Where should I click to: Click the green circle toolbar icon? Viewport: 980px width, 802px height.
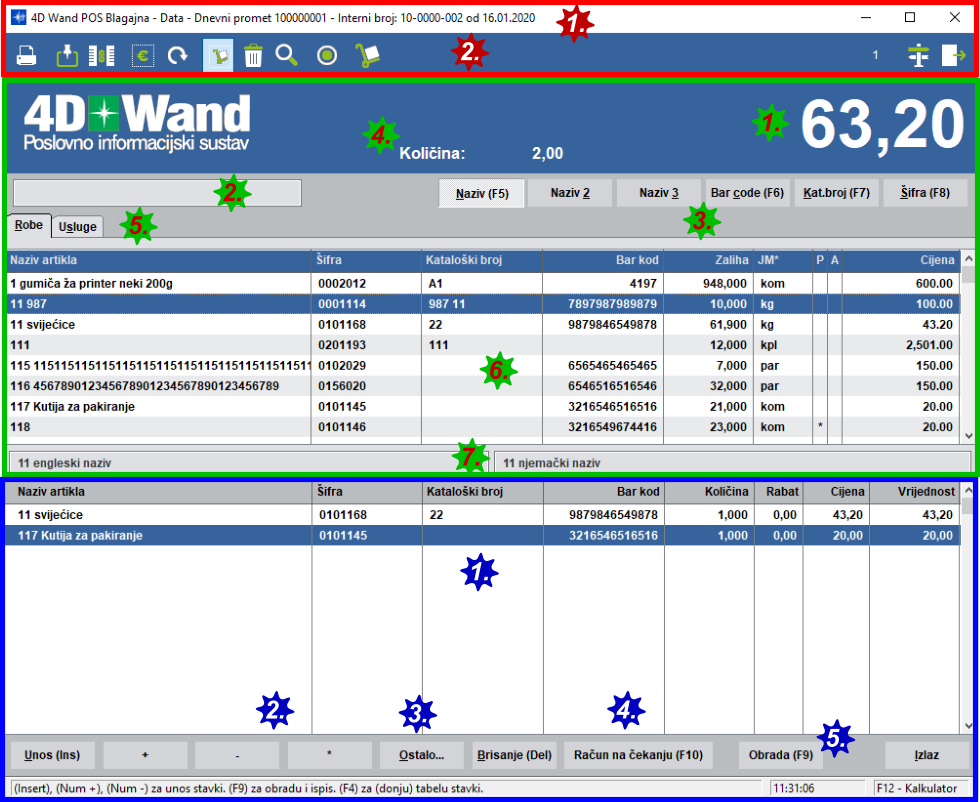327,56
